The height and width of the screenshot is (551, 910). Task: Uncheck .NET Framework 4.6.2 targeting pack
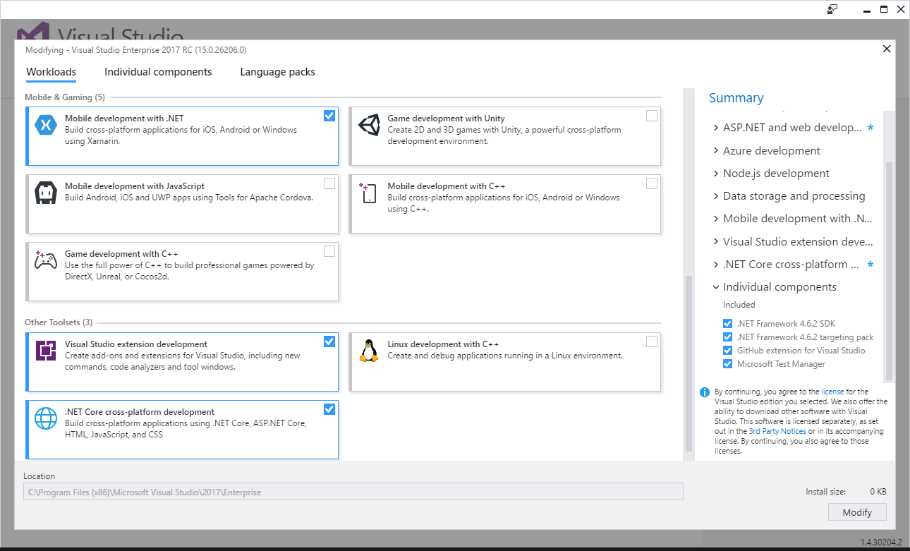tap(727, 337)
